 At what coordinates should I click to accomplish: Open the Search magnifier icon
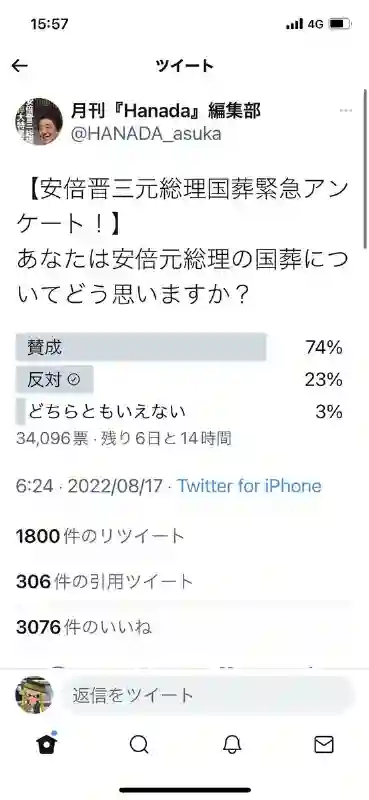139,744
